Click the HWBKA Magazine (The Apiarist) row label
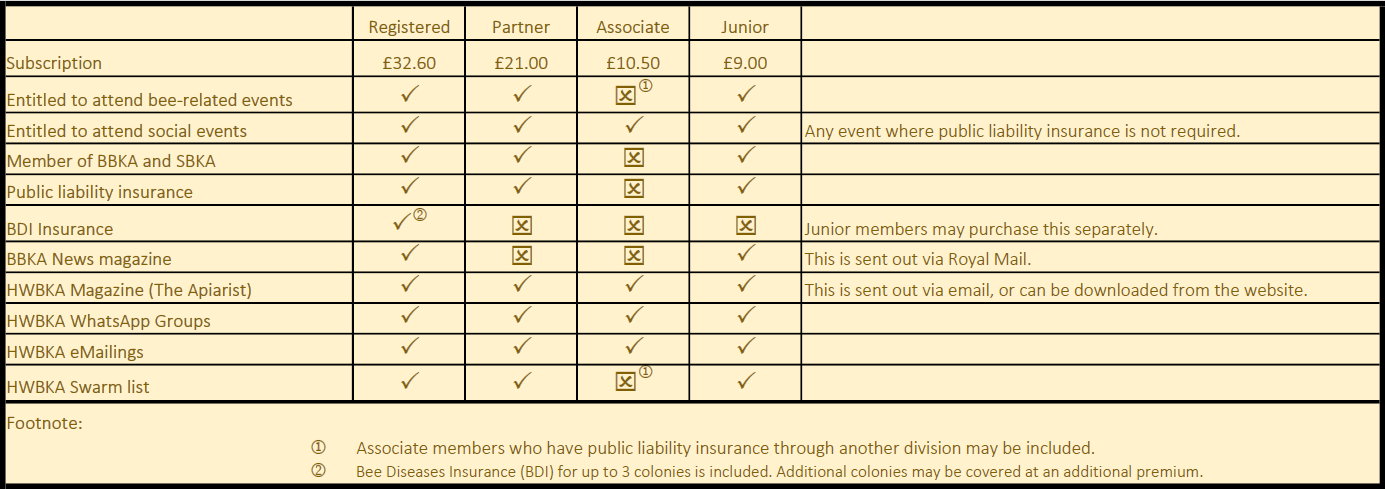1385x489 pixels. tap(129, 290)
